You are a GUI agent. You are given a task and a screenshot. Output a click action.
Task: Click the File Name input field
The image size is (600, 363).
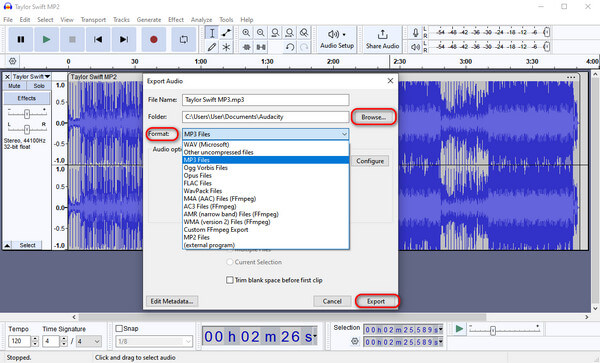click(266, 100)
